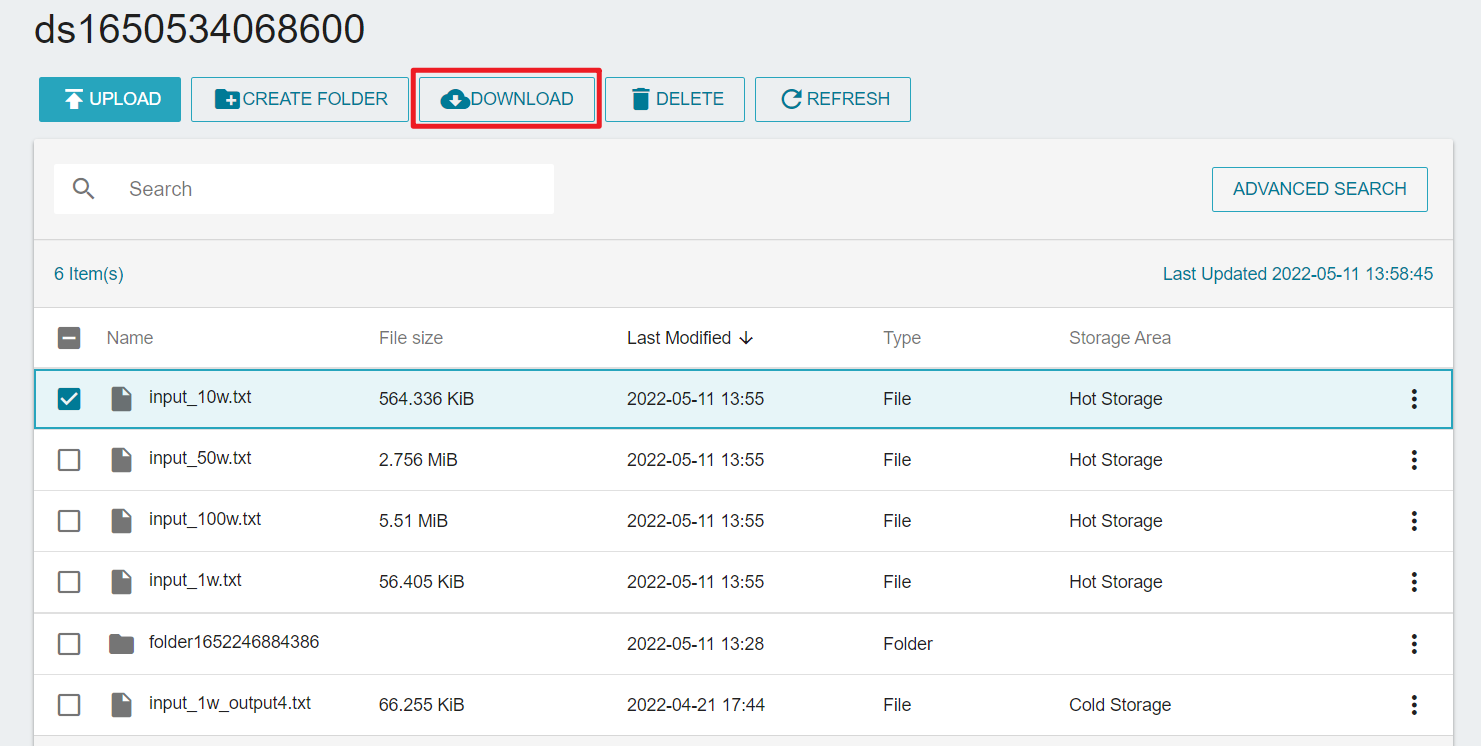Click the Folder type cell
The width and height of the screenshot is (1481, 746).
[908, 644]
